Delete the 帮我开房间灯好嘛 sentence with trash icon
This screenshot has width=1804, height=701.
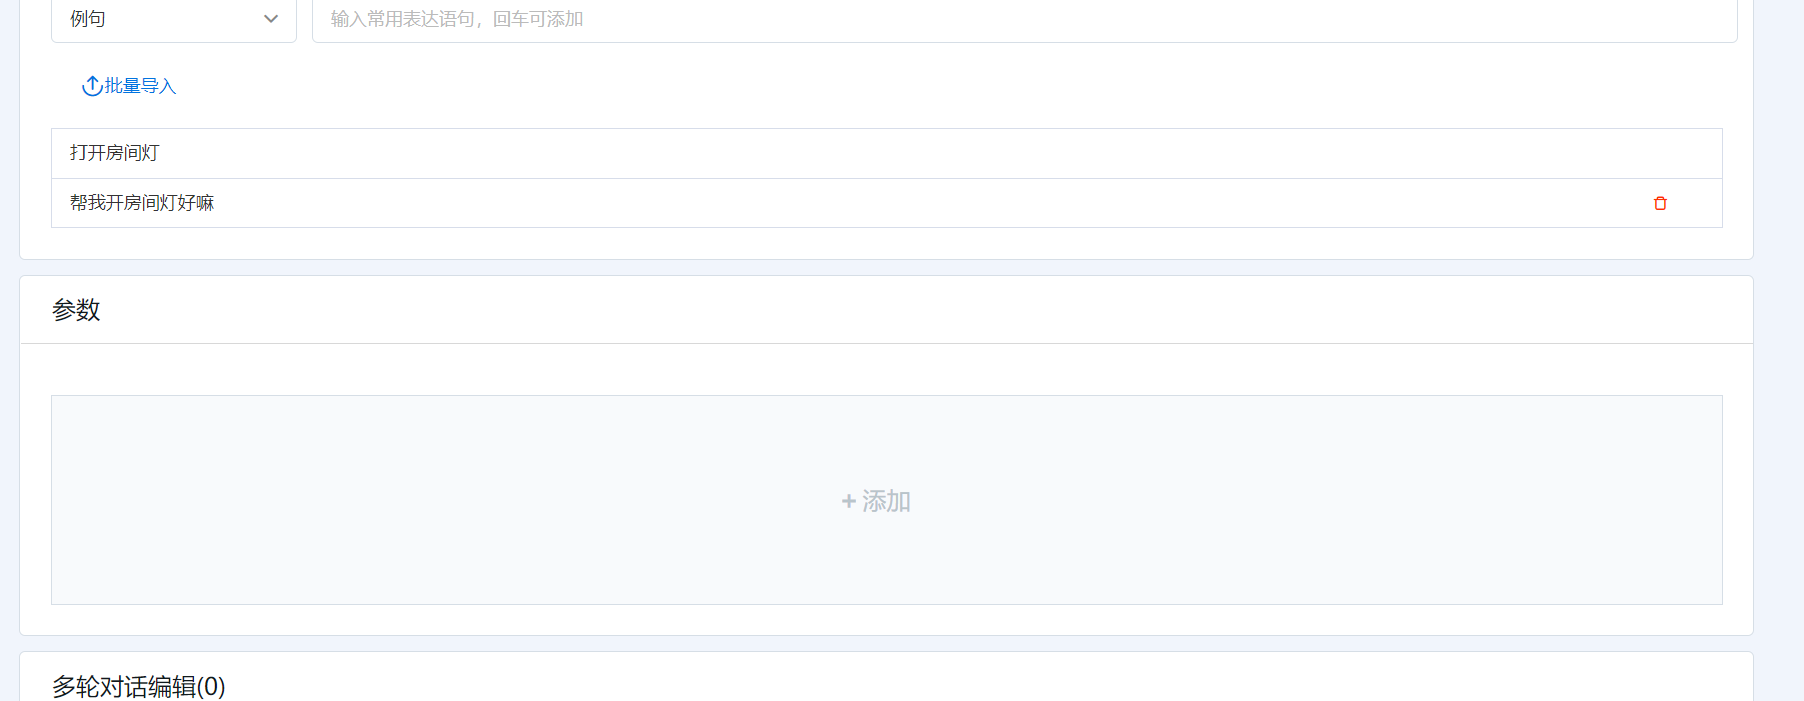point(1660,203)
